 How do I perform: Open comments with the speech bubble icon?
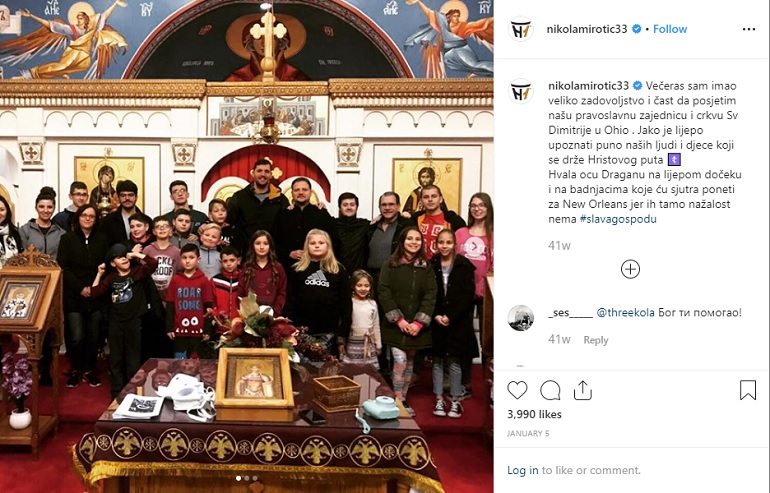point(550,390)
